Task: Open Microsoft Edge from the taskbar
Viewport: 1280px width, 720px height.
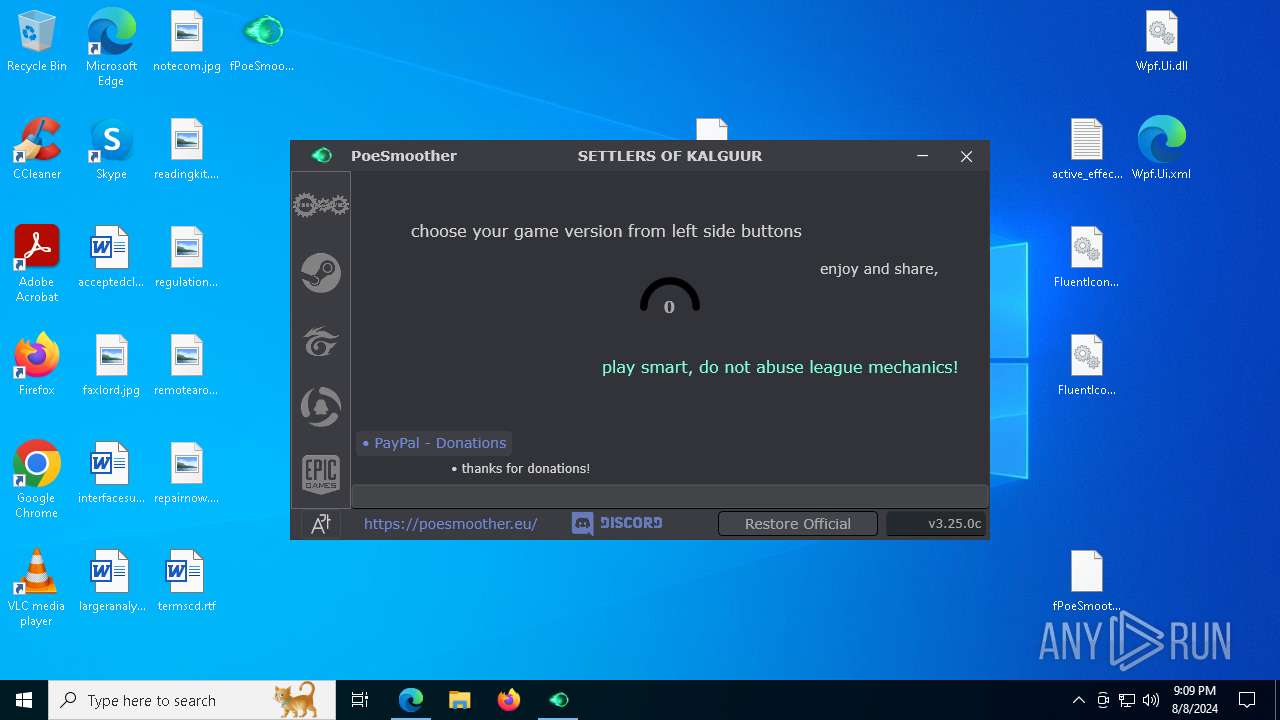Action: (411, 700)
